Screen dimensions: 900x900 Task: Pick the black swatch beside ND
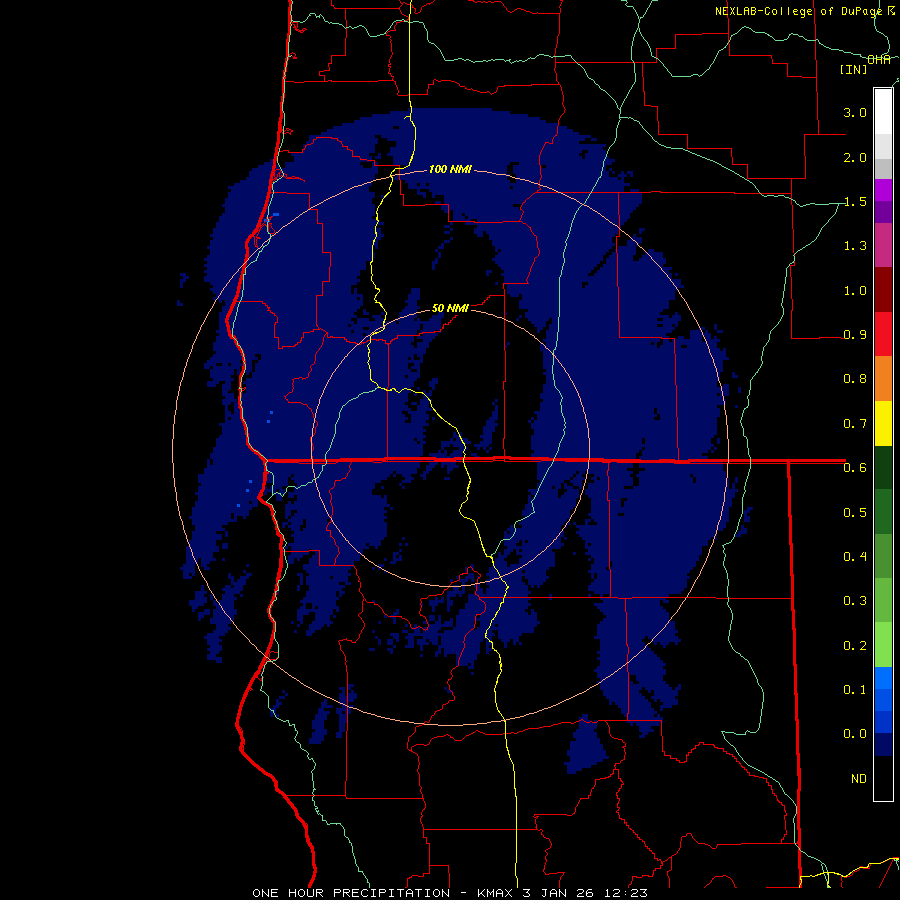883,778
